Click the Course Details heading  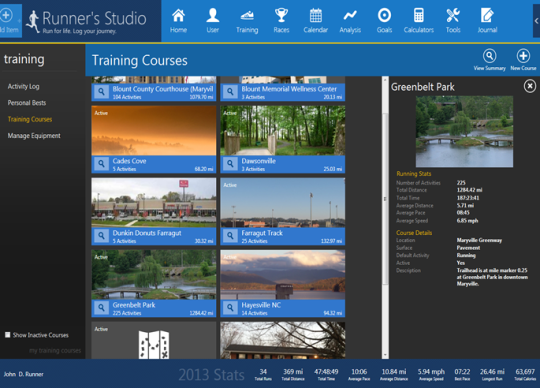(x=414, y=233)
